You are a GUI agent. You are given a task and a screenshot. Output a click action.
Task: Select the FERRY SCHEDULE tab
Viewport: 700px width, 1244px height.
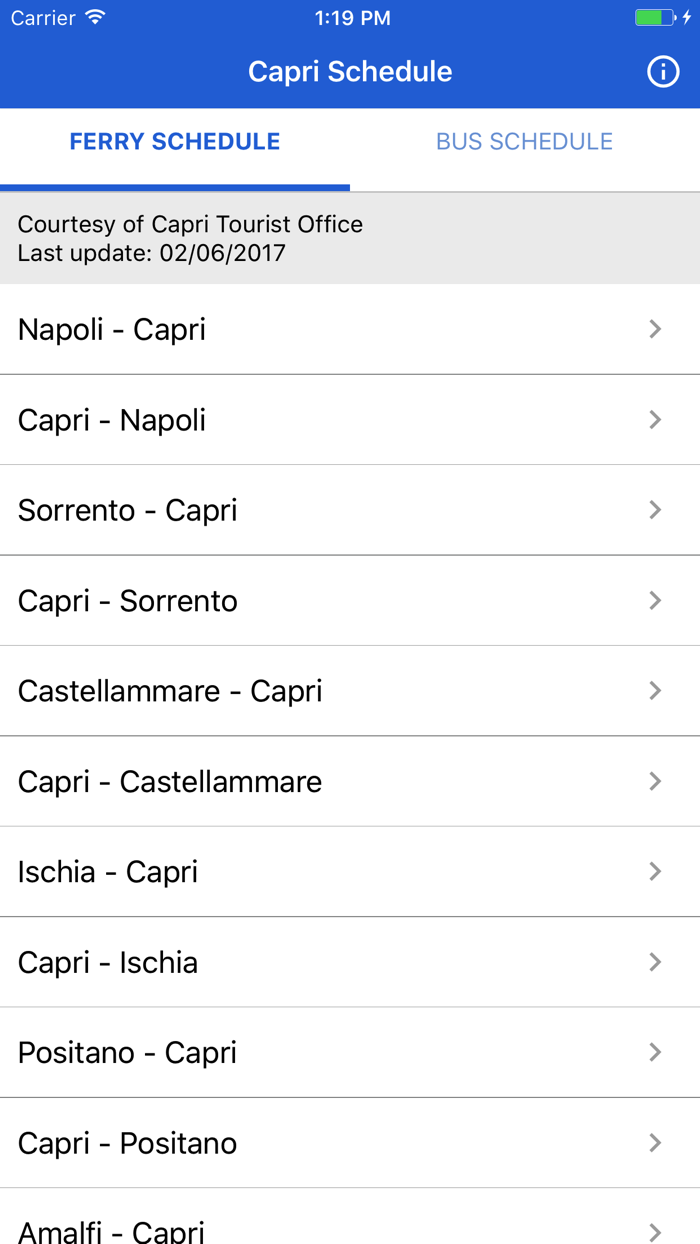click(x=174, y=141)
